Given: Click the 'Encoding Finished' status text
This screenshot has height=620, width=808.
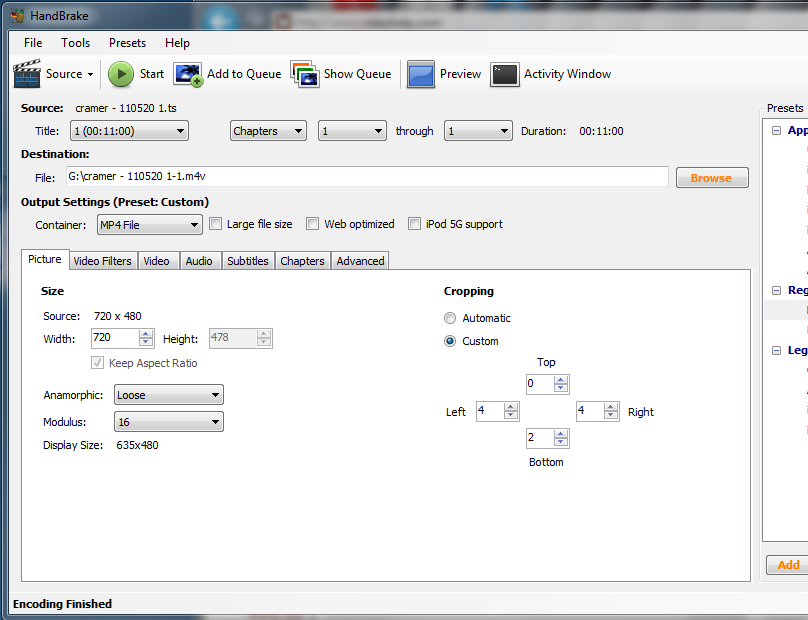Looking at the screenshot, I should point(62,604).
